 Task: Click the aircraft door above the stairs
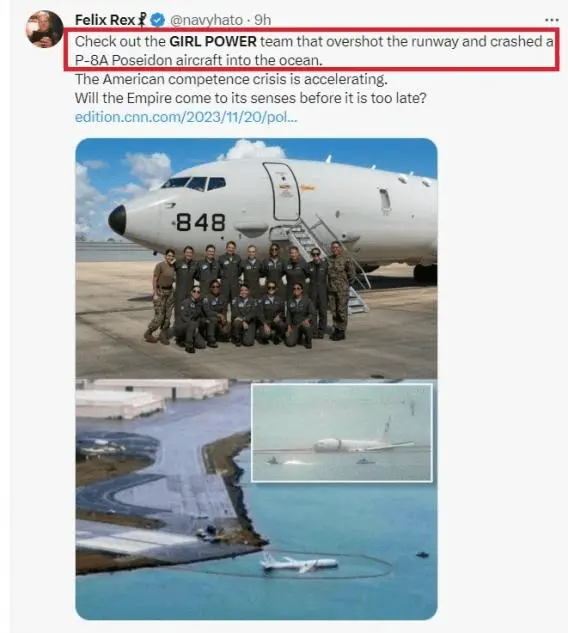coord(281,191)
